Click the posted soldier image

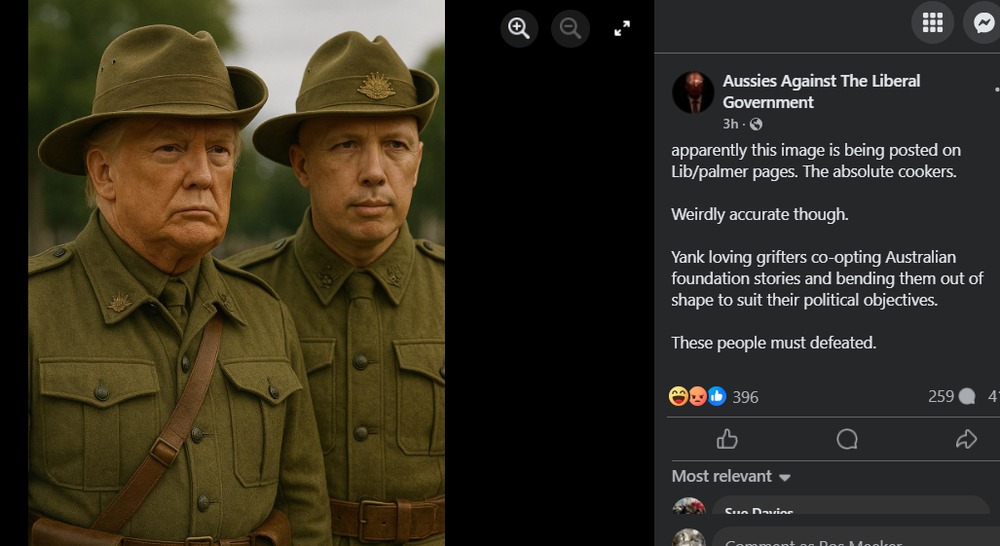pyautogui.click(x=236, y=272)
